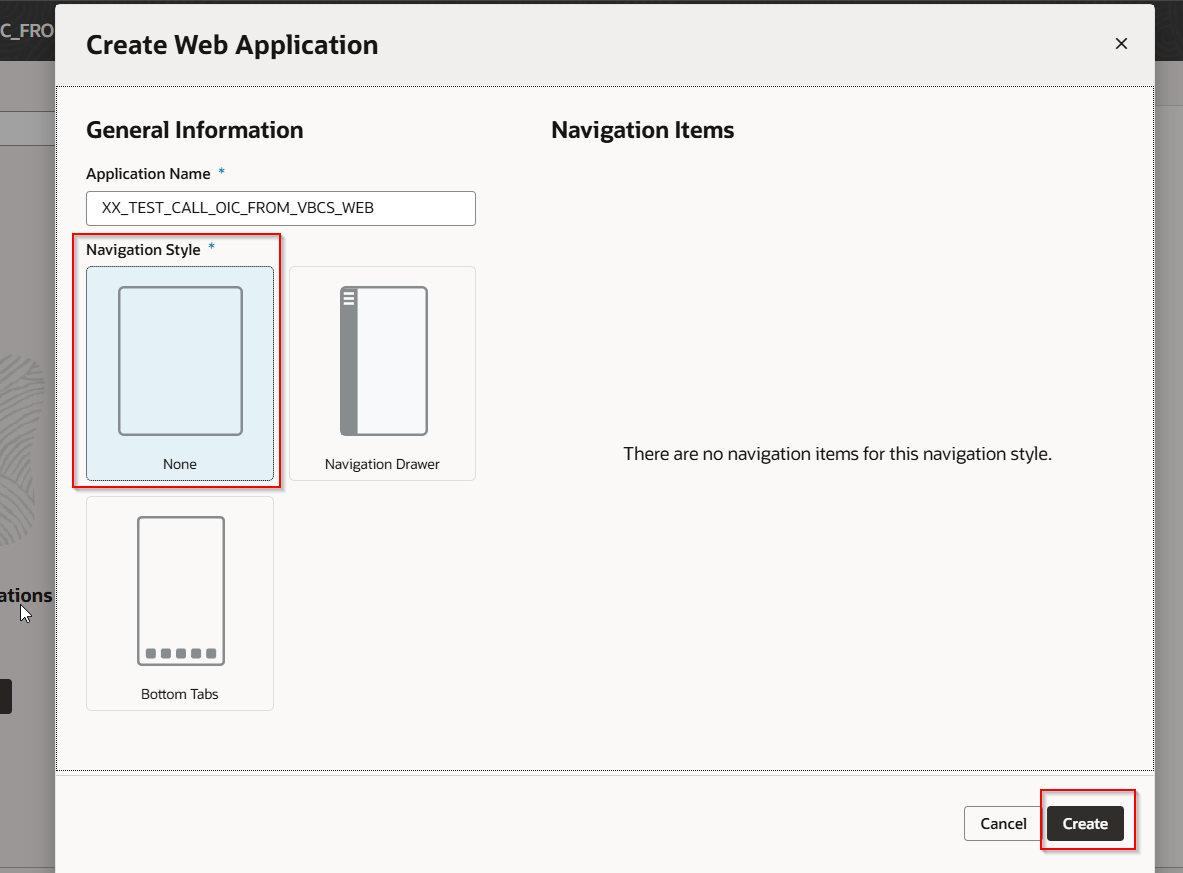
Task: Click the Bottom Tabs preview icon
Action: [x=180, y=590]
